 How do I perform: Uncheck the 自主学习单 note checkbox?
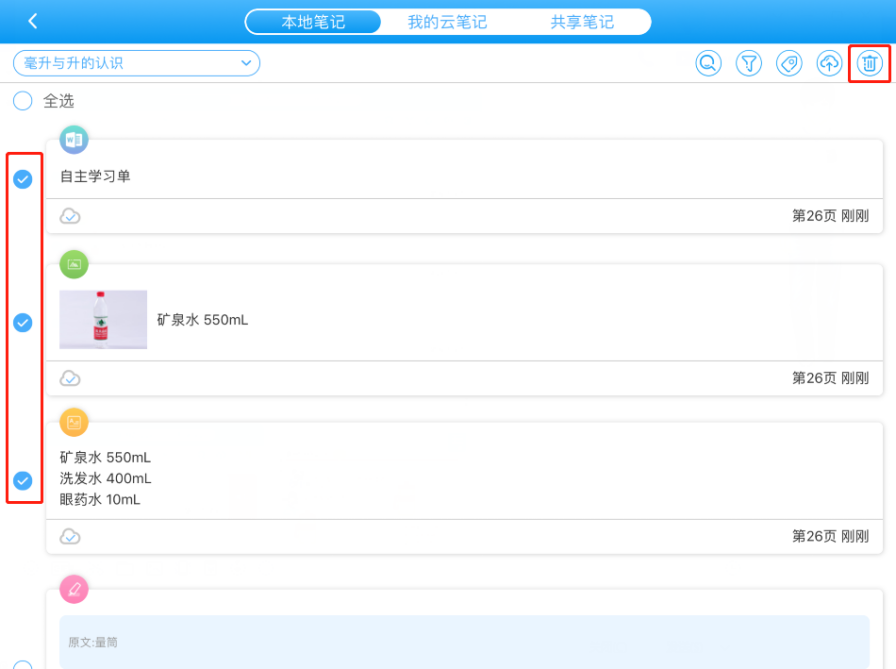tap(23, 179)
